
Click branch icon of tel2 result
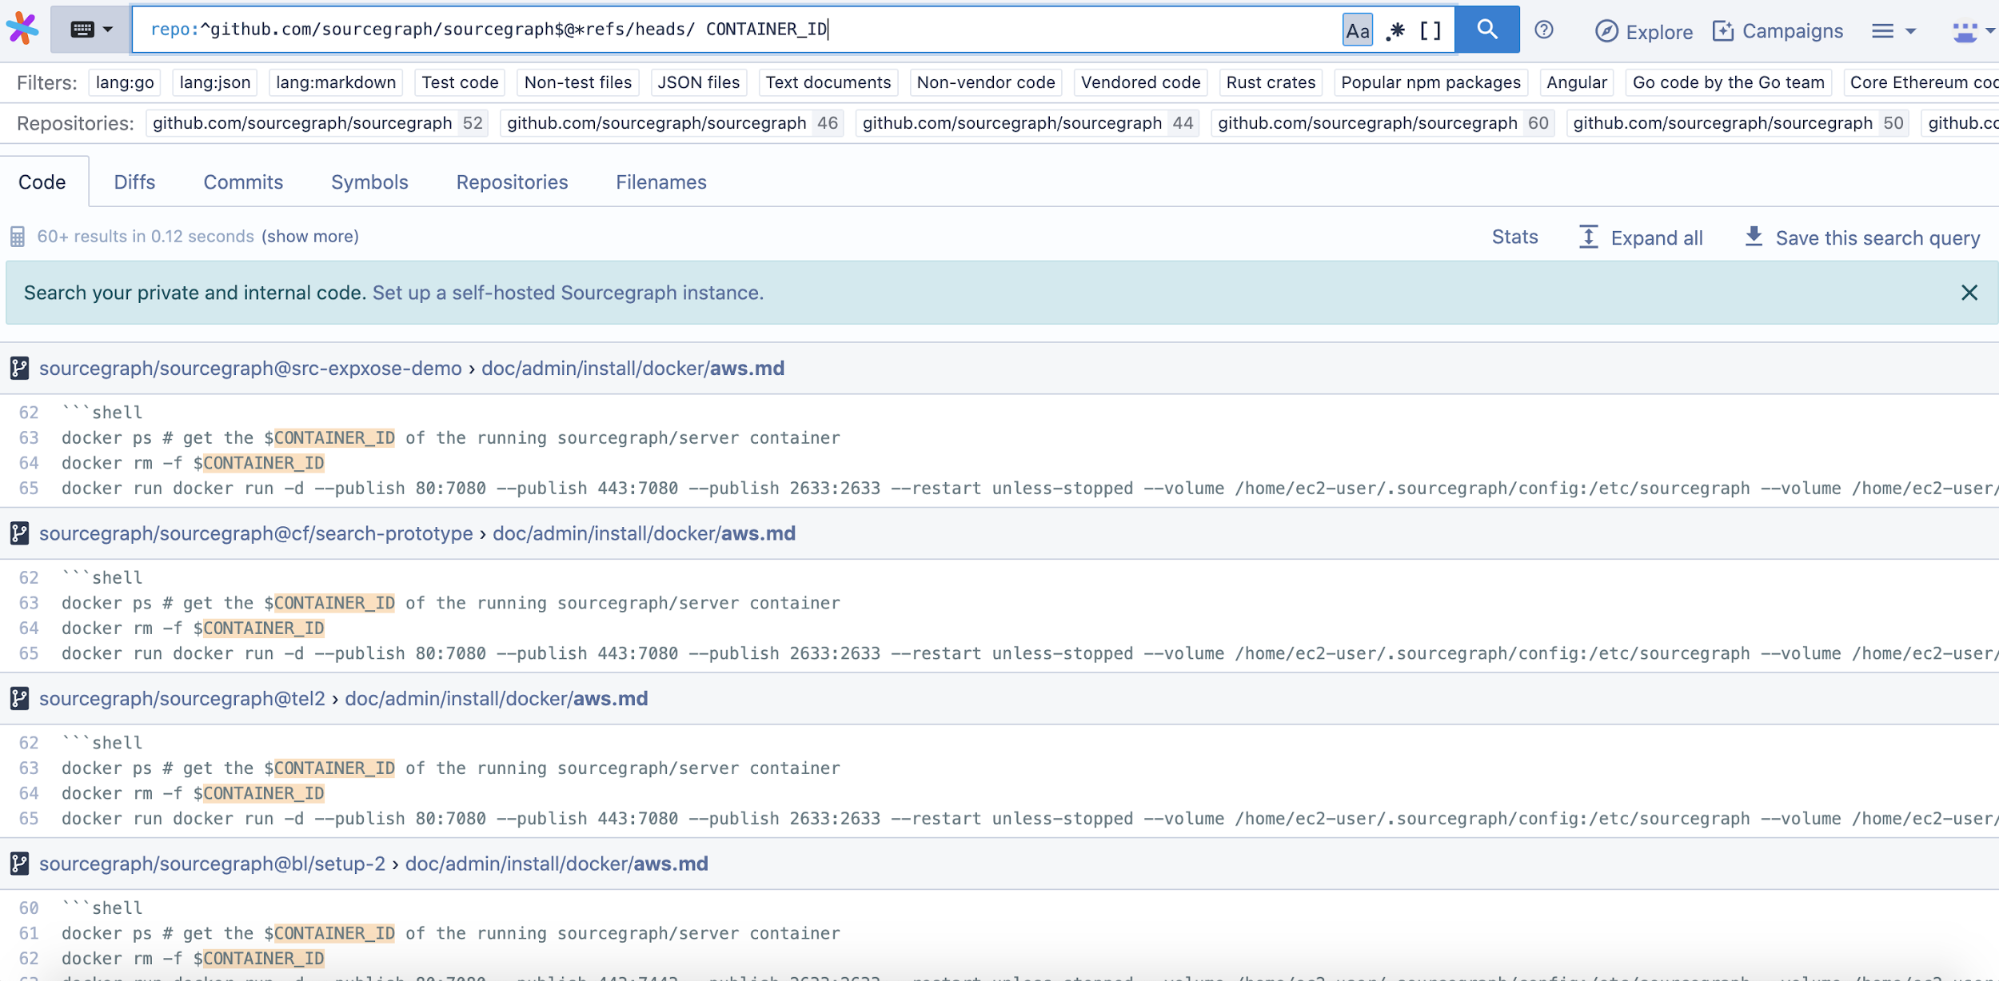coord(19,699)
